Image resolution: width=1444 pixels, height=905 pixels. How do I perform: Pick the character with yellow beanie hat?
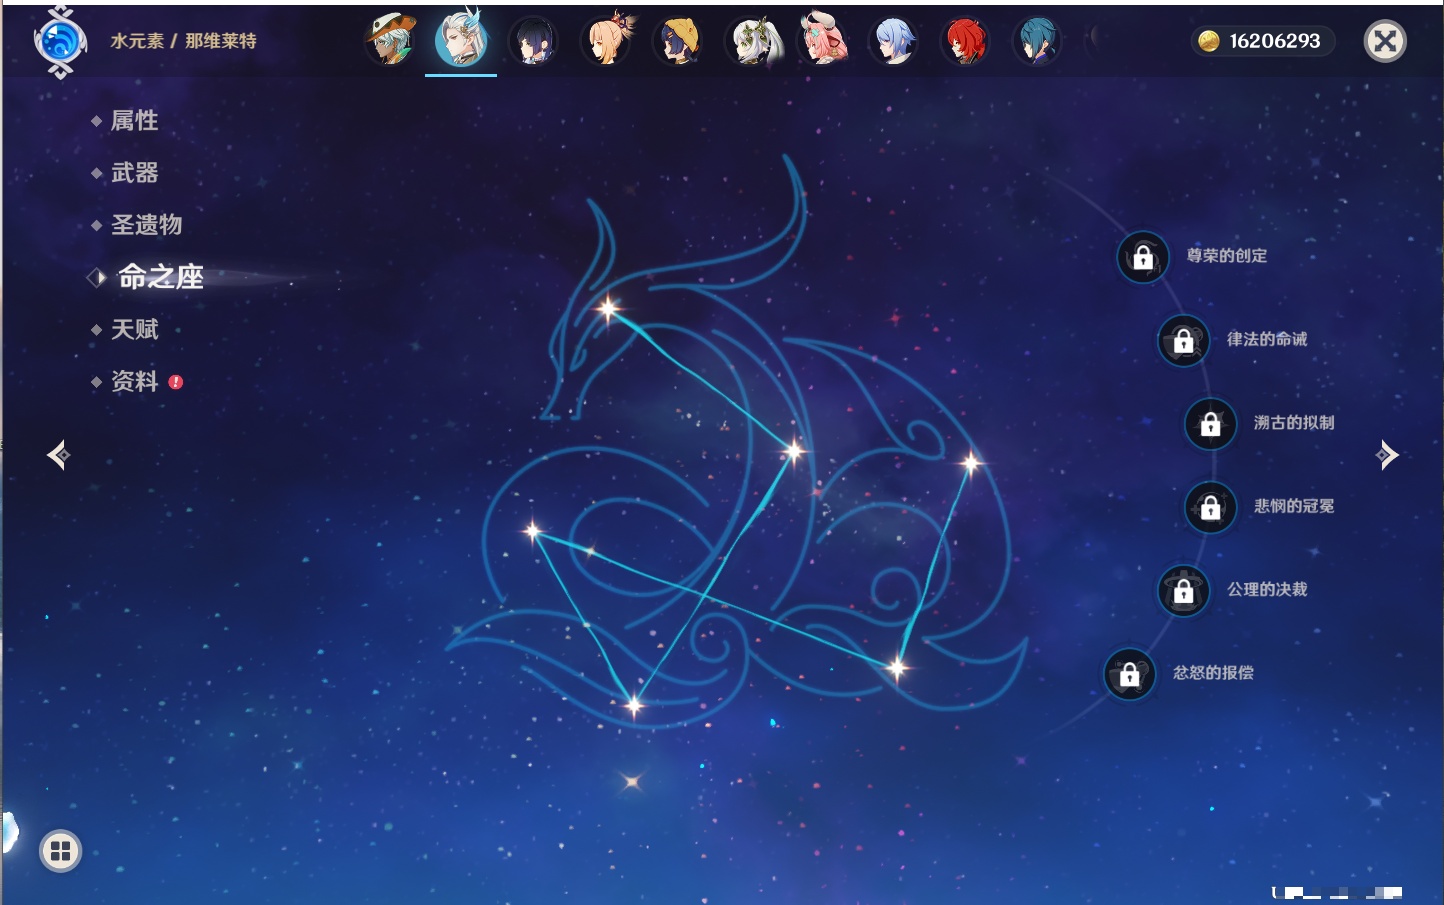[677, 41]
